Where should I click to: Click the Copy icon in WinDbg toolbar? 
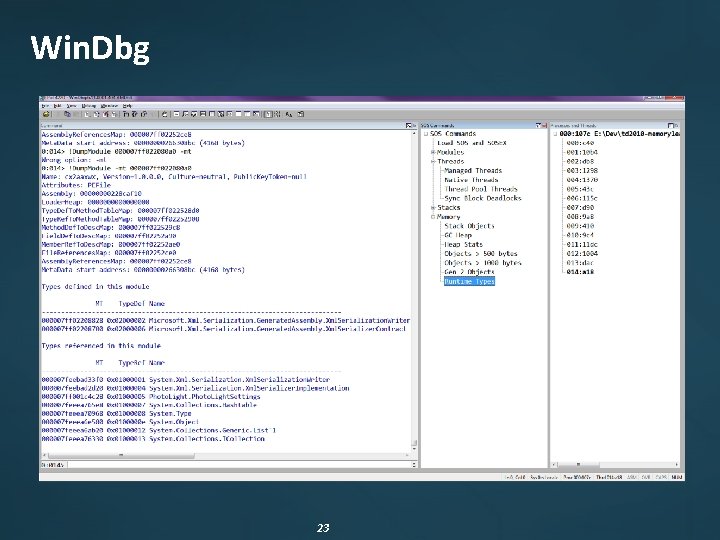coord(68,114)
